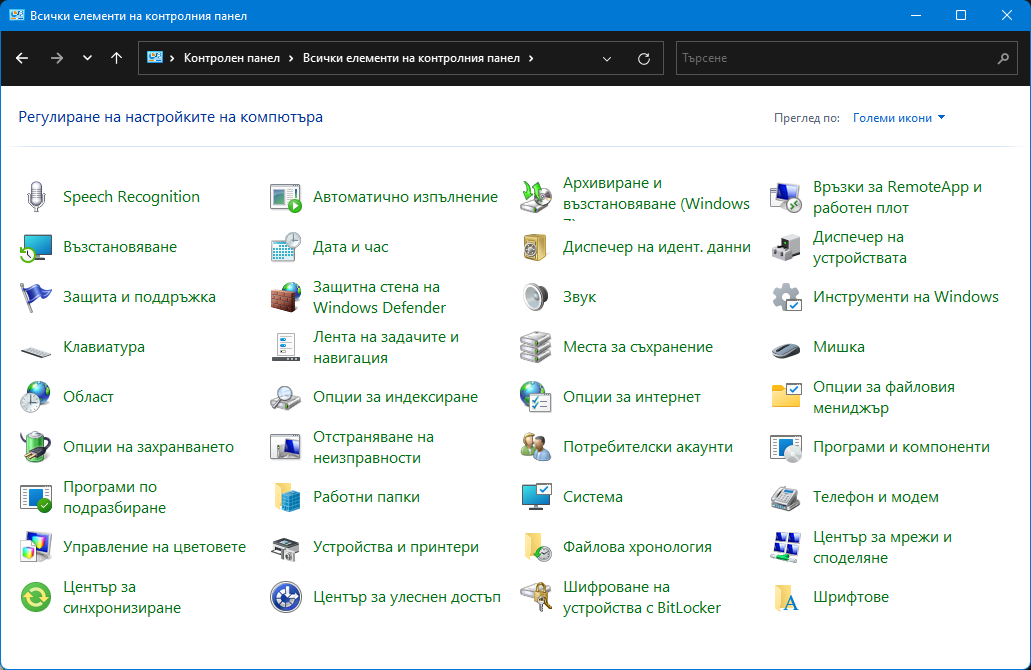Click the Система link
This screenshot has width=1031, height=670.
pos(592,497)
